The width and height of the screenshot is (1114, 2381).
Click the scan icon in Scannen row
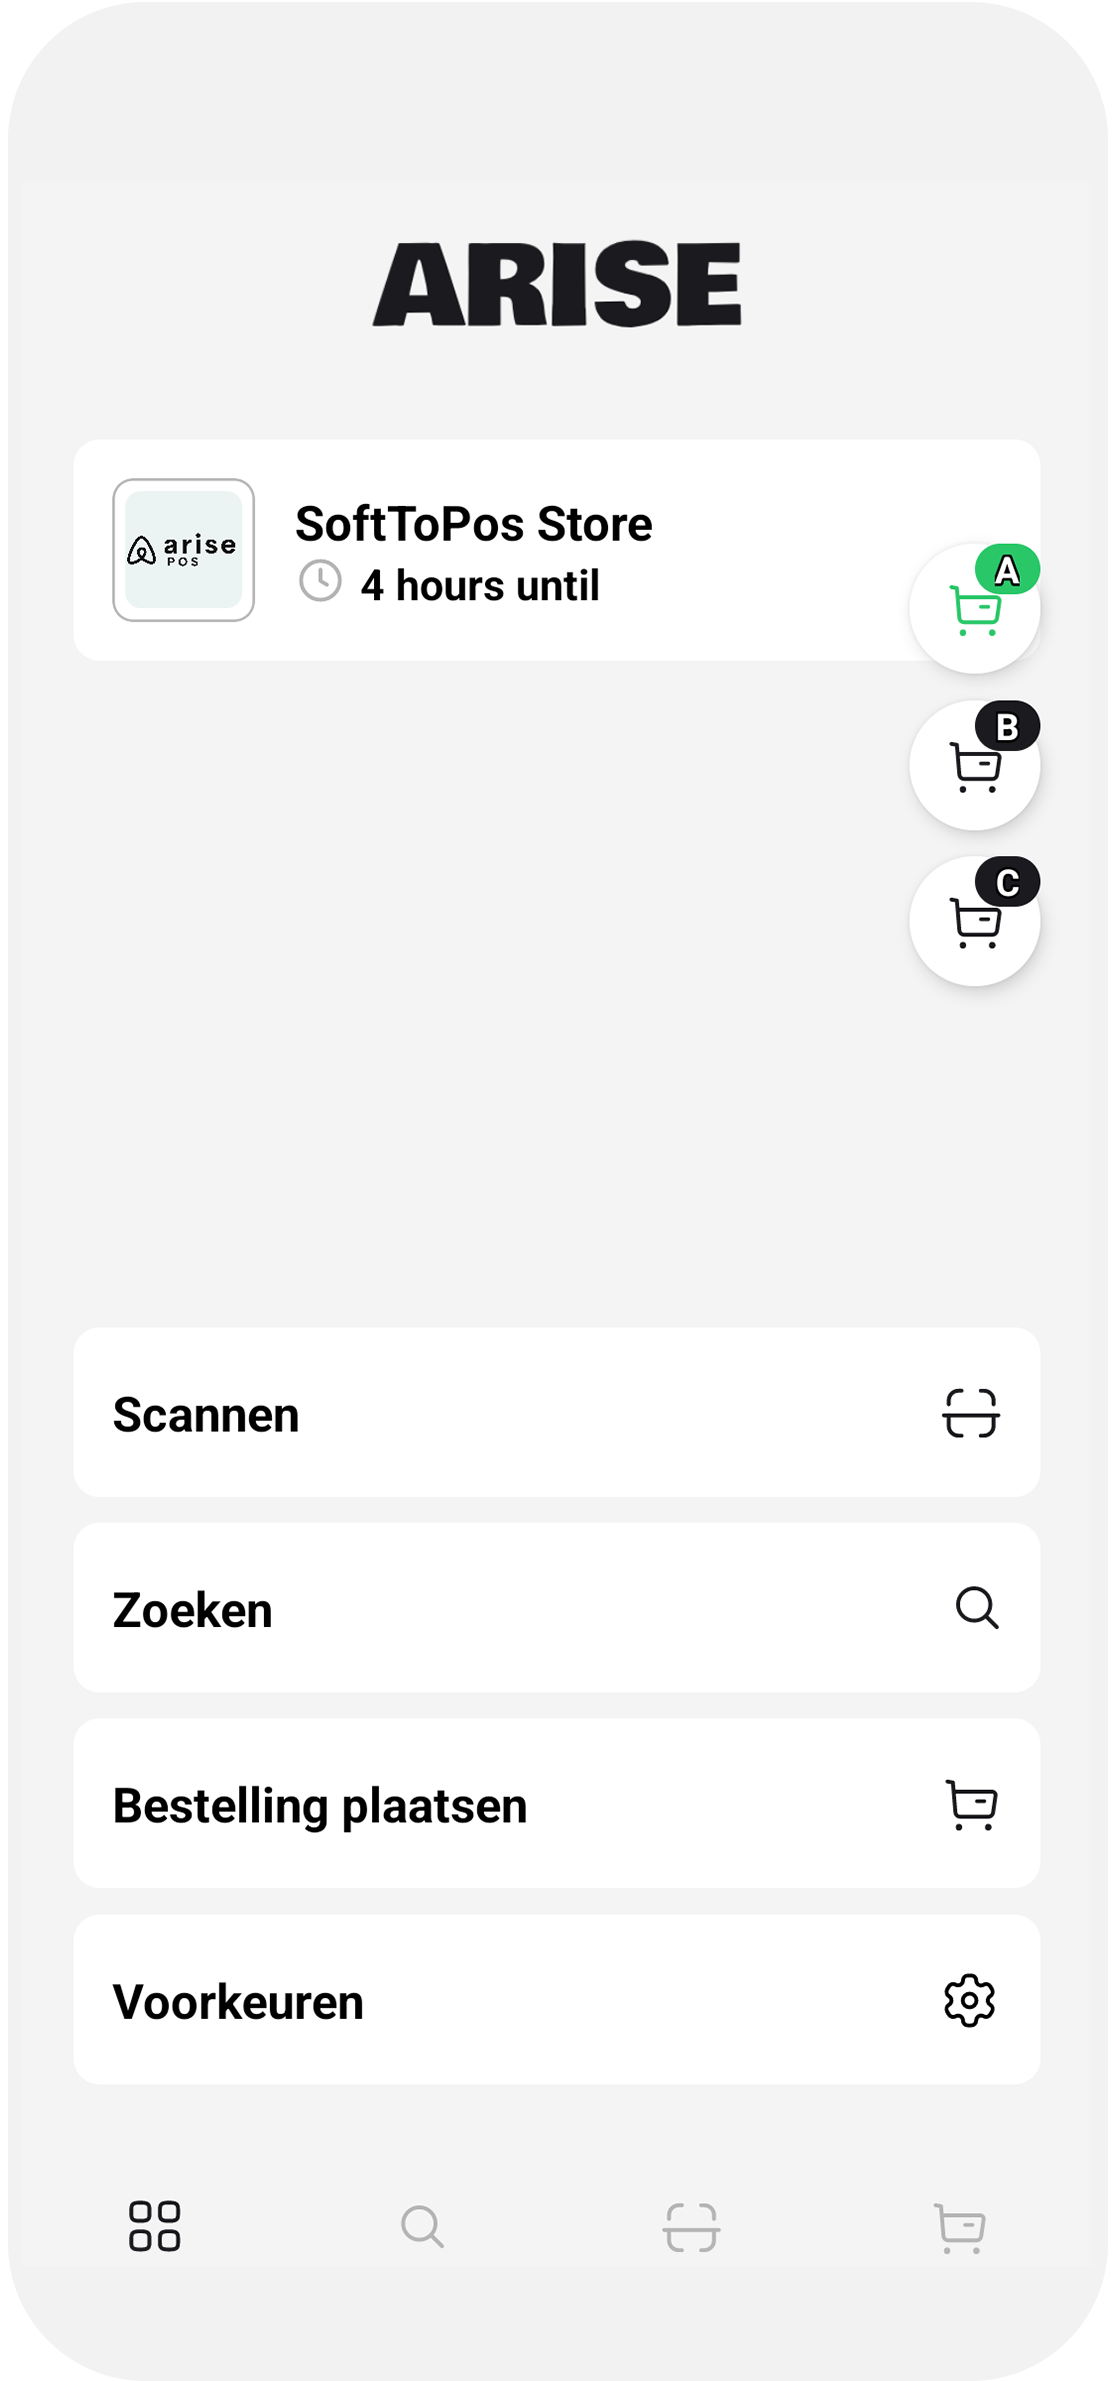coord(970,1413)
